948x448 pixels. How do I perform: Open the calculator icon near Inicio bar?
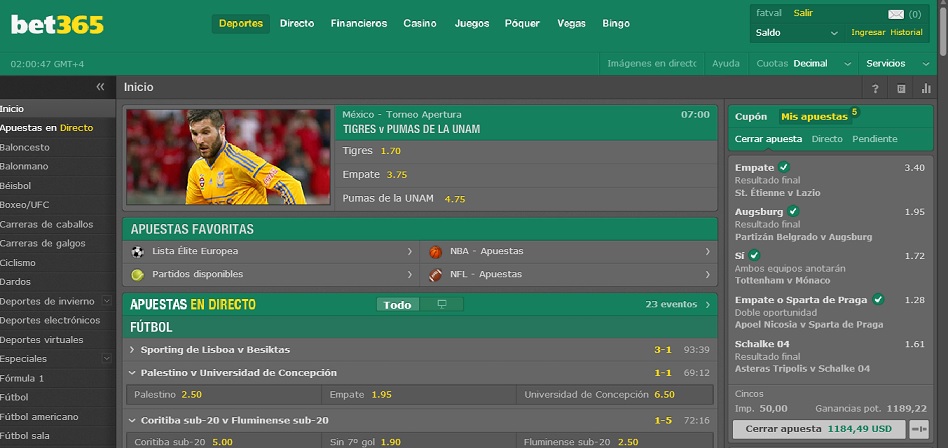901,88
